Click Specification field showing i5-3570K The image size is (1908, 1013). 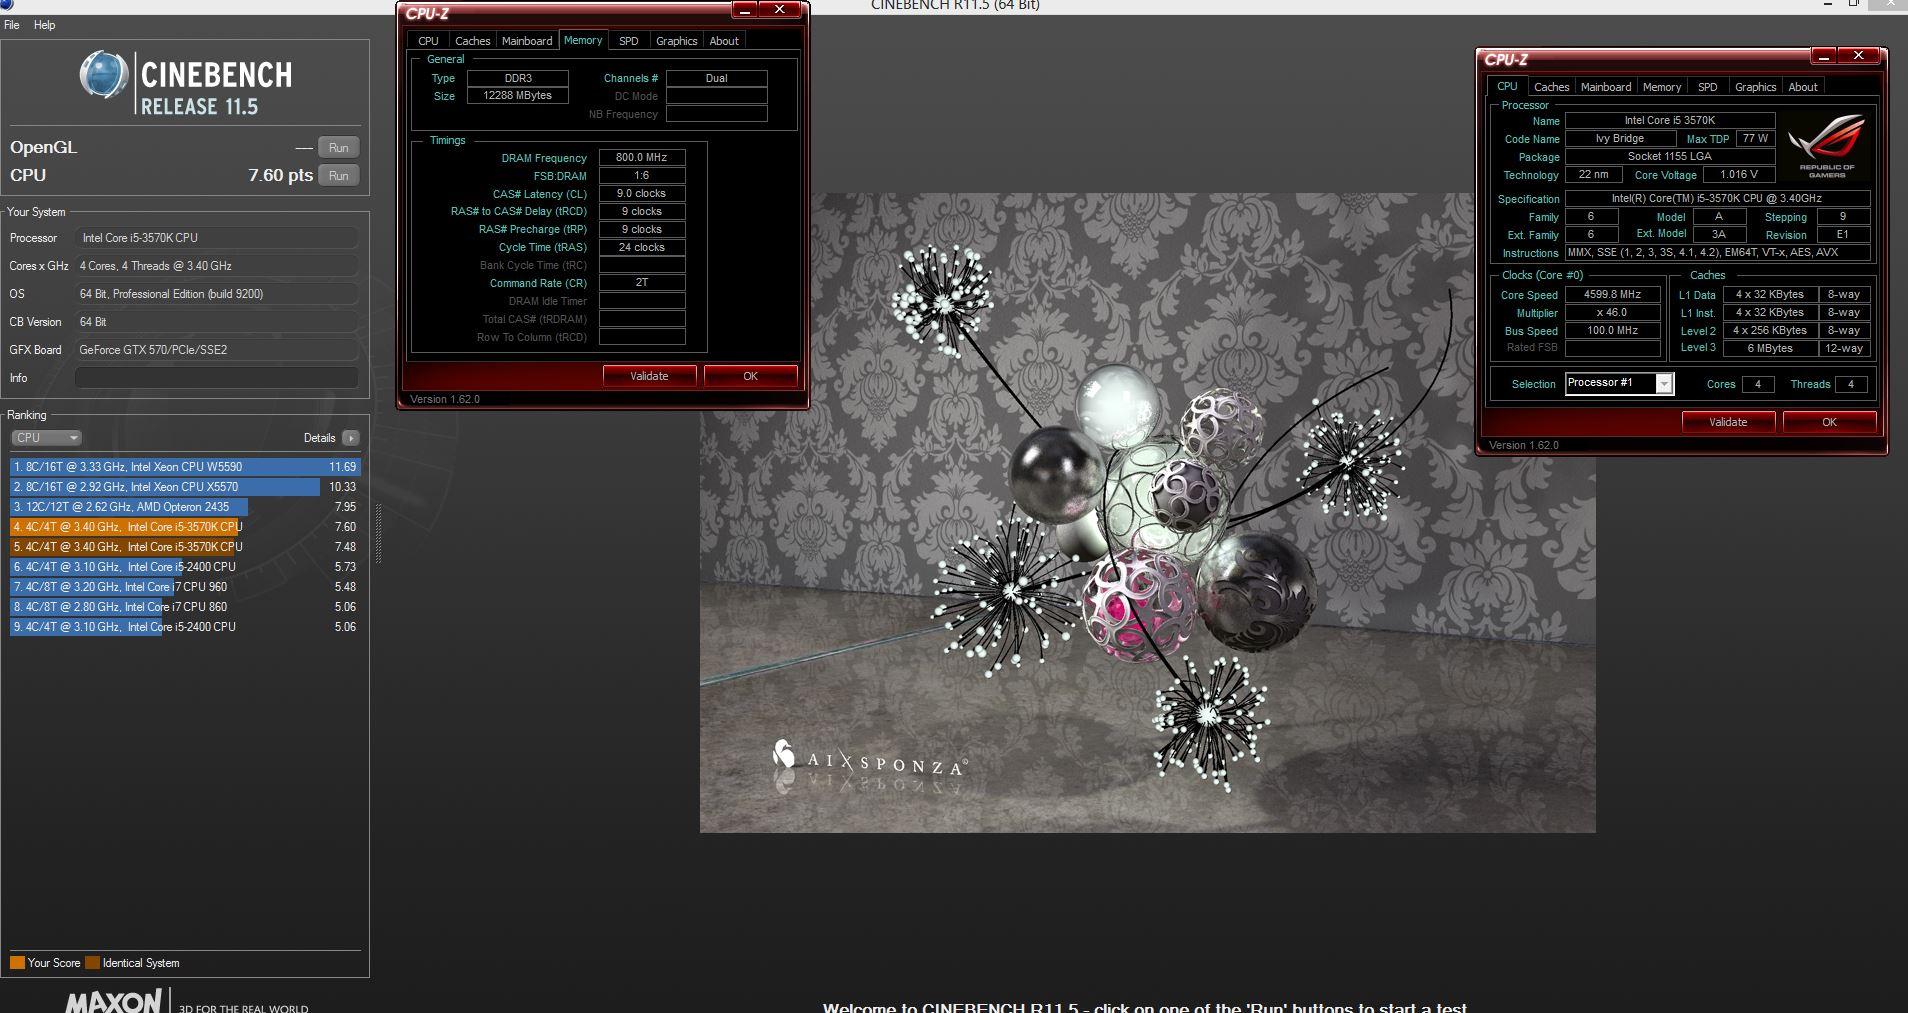[1717, 199]
